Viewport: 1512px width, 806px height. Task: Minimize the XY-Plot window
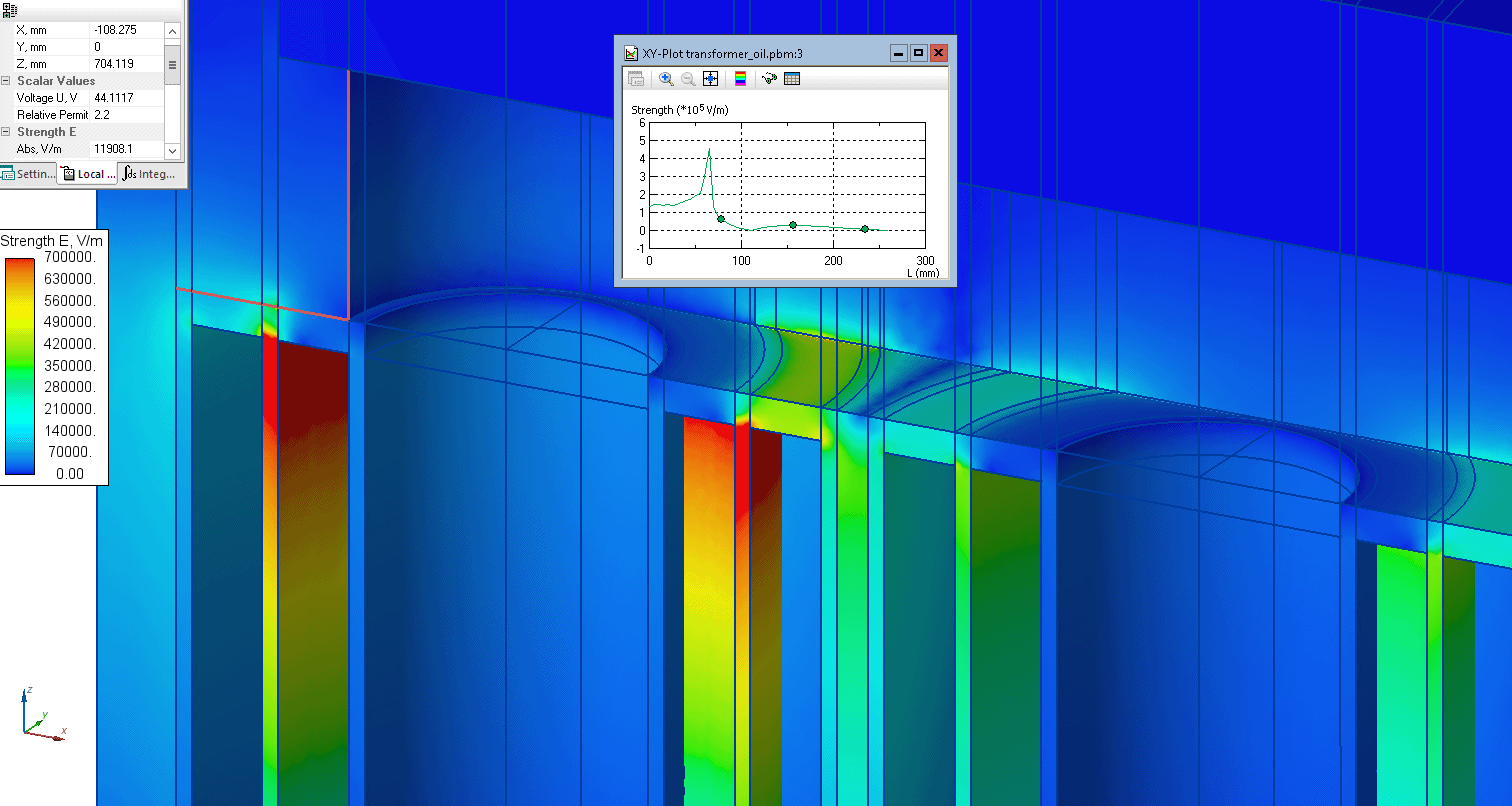click(x=899, y=53)
